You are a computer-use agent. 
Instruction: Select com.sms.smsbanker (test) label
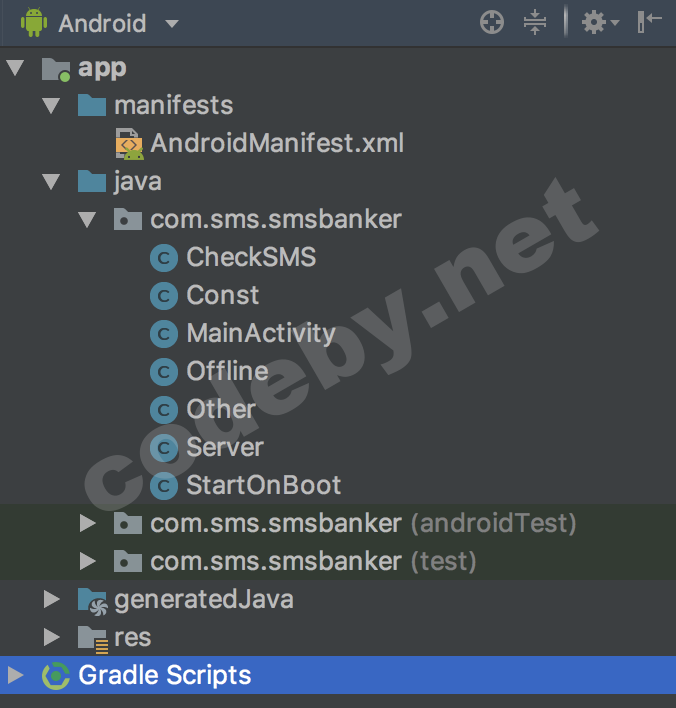(313, 561)
